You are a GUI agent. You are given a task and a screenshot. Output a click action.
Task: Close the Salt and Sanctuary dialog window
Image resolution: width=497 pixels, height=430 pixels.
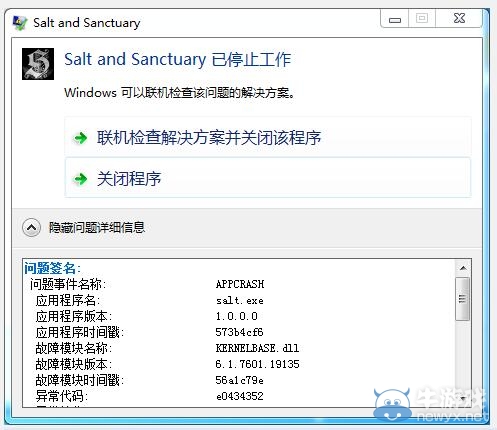[x=459, y=18]
